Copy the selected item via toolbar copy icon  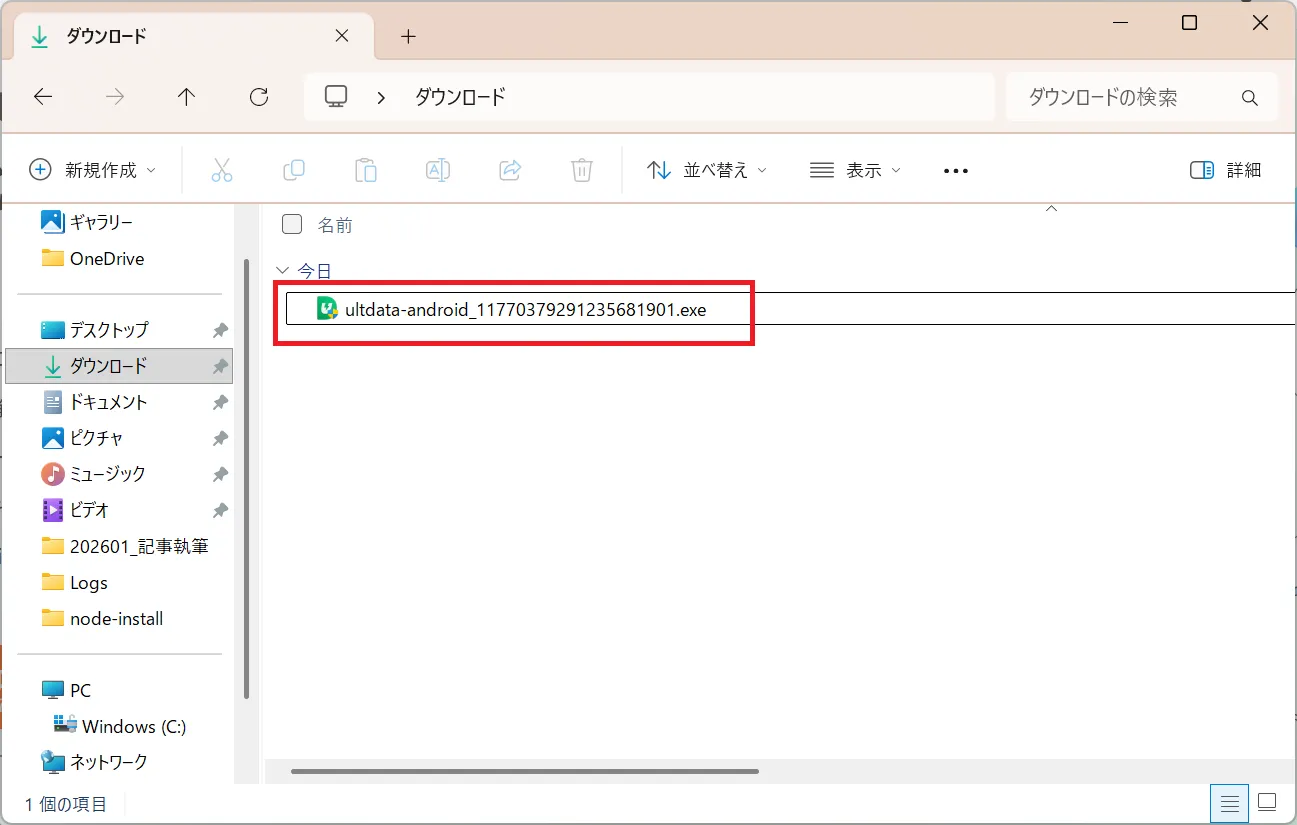[x=294, y=170]
